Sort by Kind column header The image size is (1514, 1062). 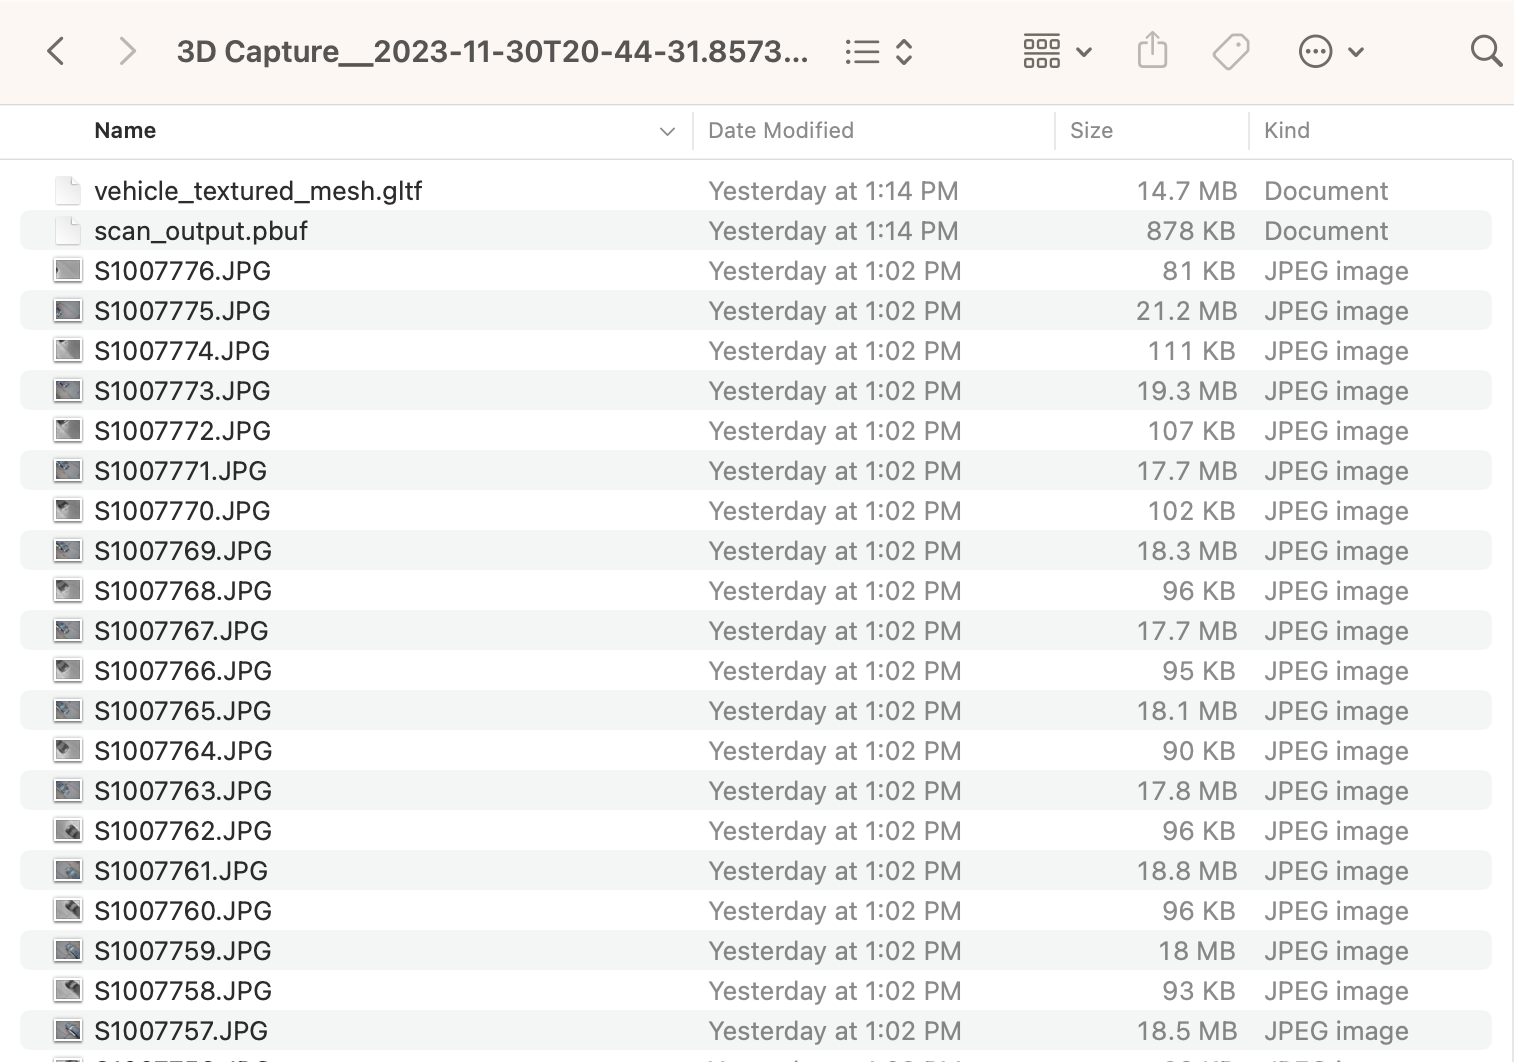click(x=1286, y=131)
